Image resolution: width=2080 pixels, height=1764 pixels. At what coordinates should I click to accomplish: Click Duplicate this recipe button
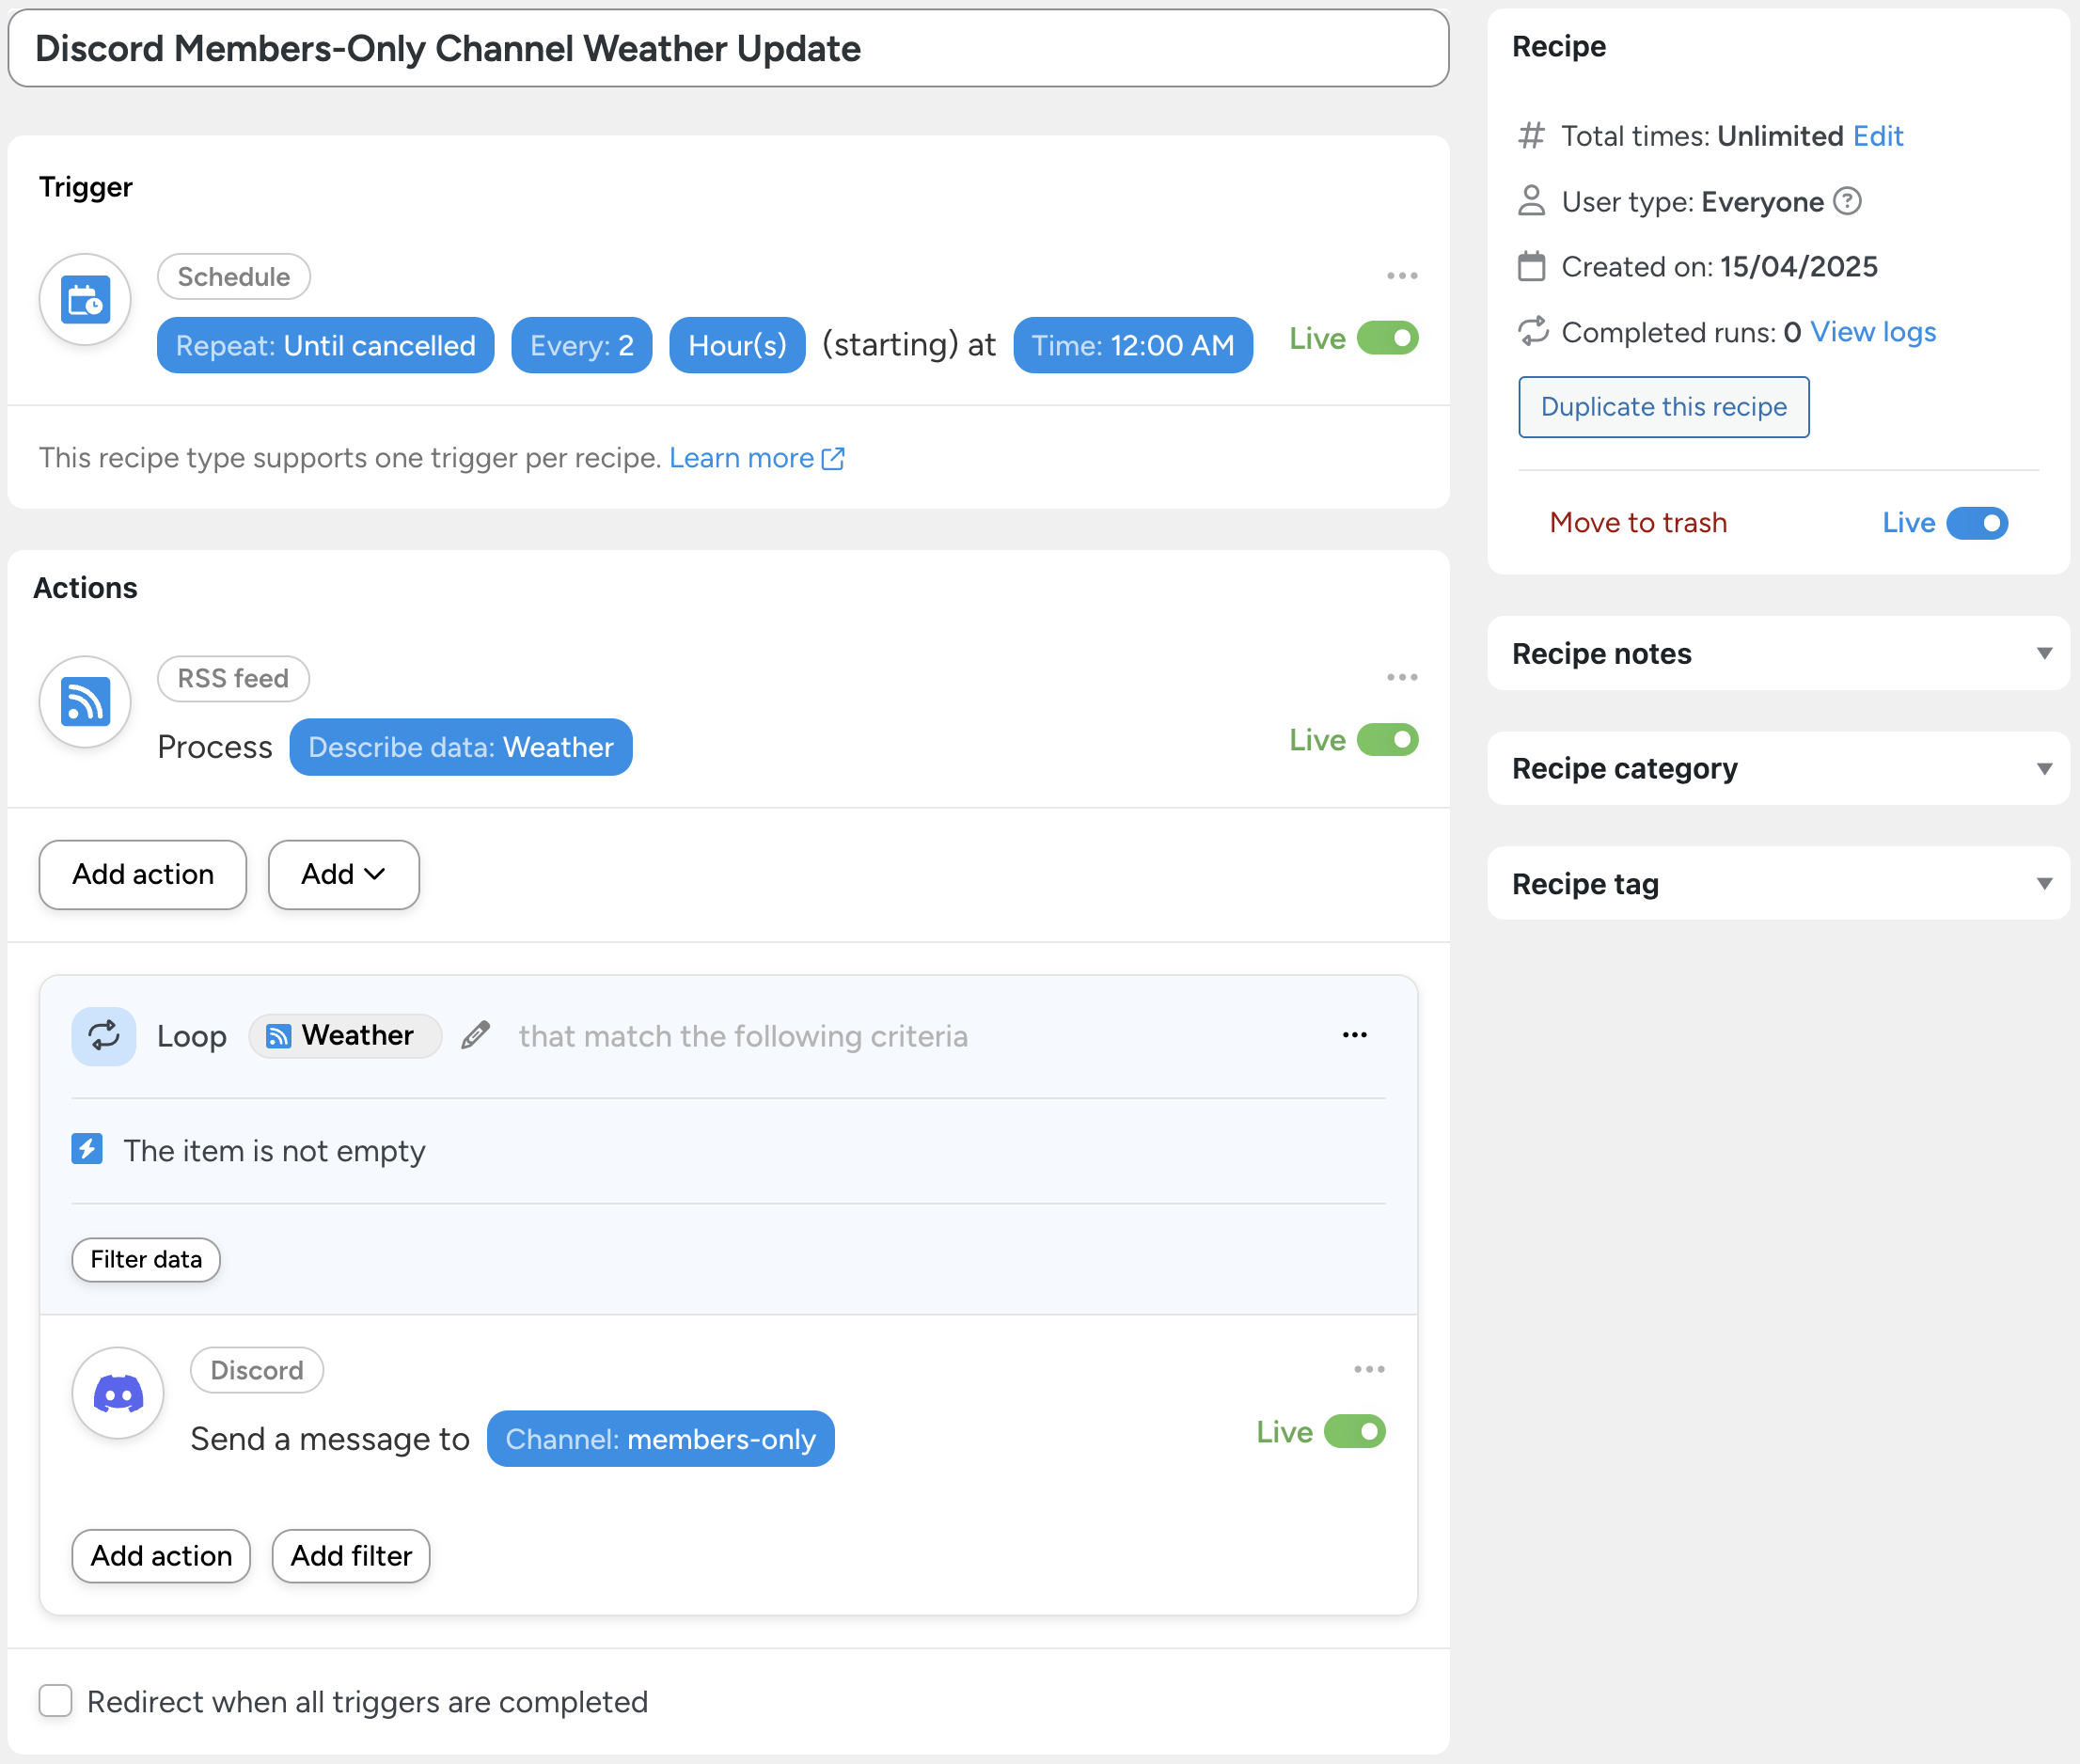coord(1663,407)
